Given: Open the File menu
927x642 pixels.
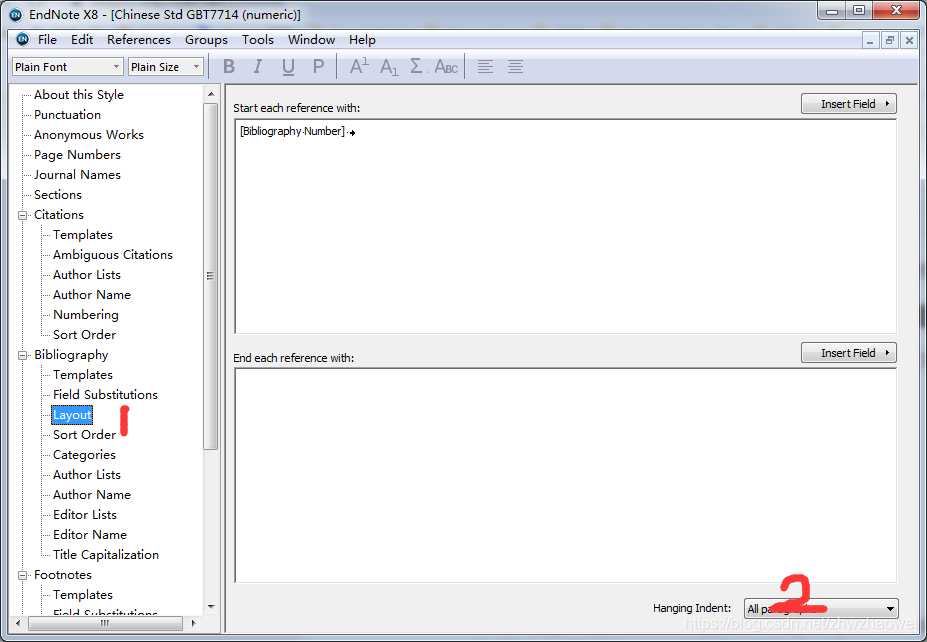Looking at the screenshot, I should tap(47, 40).
